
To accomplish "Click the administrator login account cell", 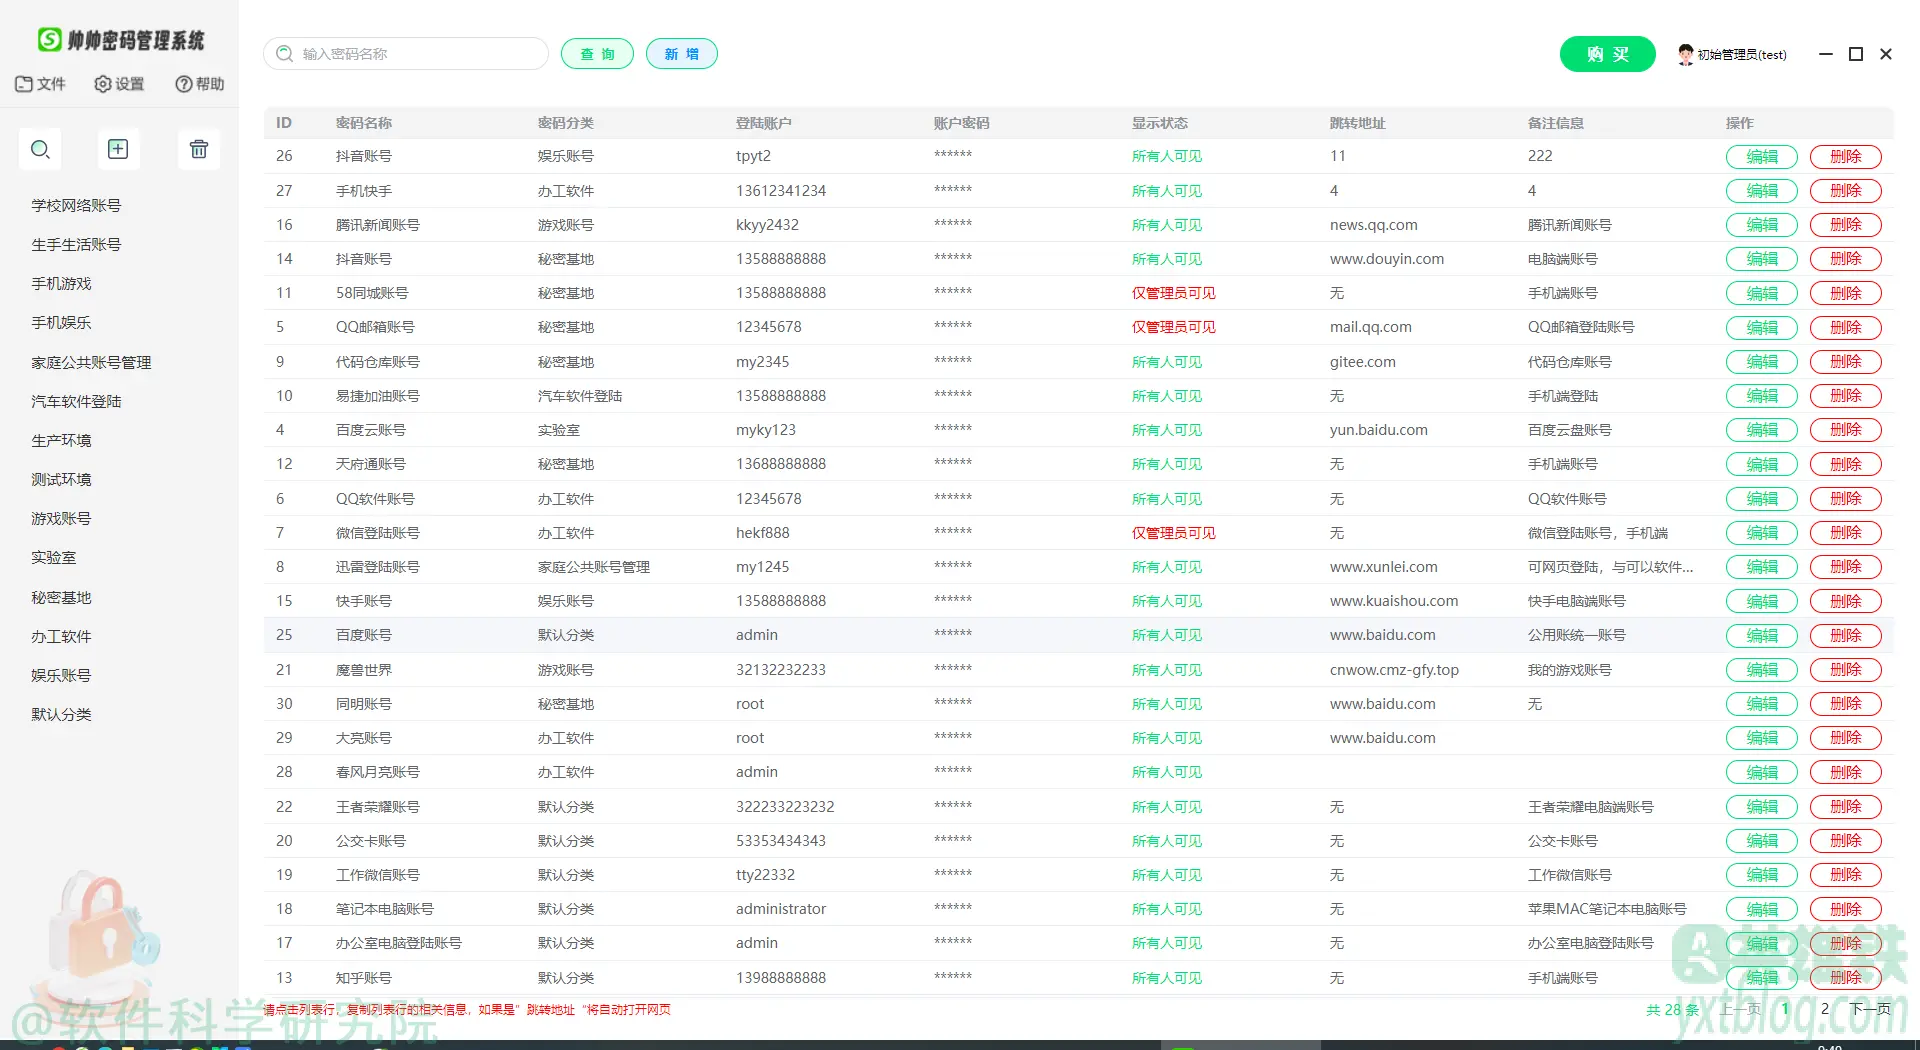I will [781, 909].
